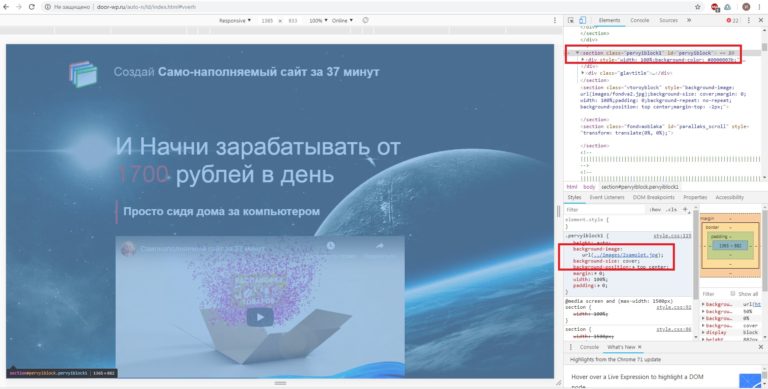The image size is (768, 389).
Task: Bookmark this page with the star icon
Action: click(x=697, y=7)
